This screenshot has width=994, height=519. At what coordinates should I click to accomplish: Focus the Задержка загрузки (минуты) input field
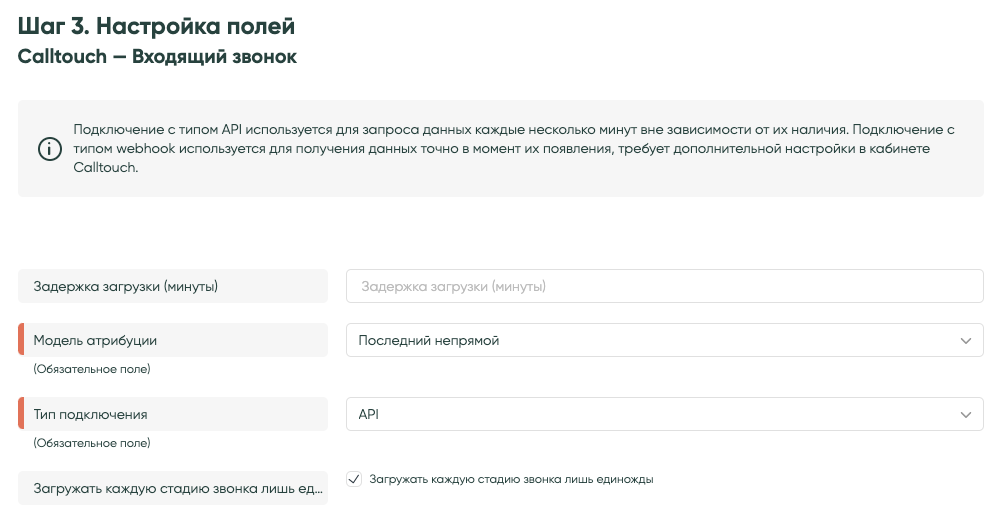[x=664, y=286]
